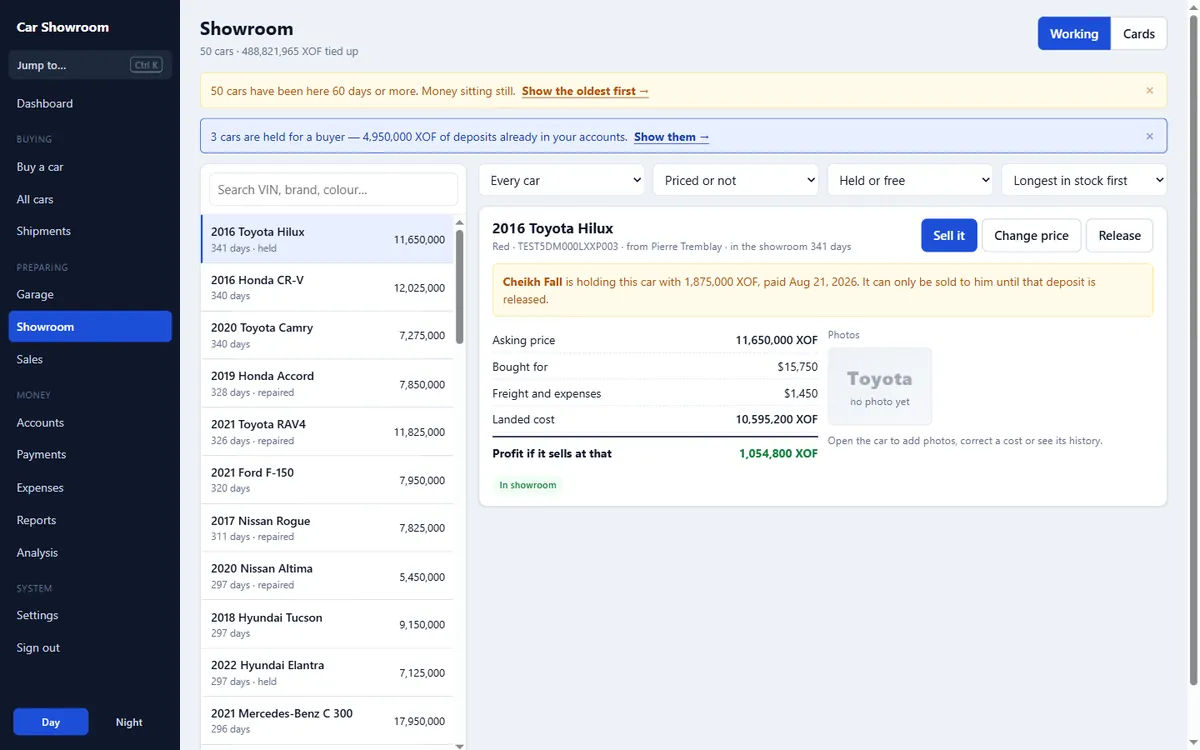This screenshot has height=750, width=1200.
Task: Open Settings
Action: [x=90, y=615]
